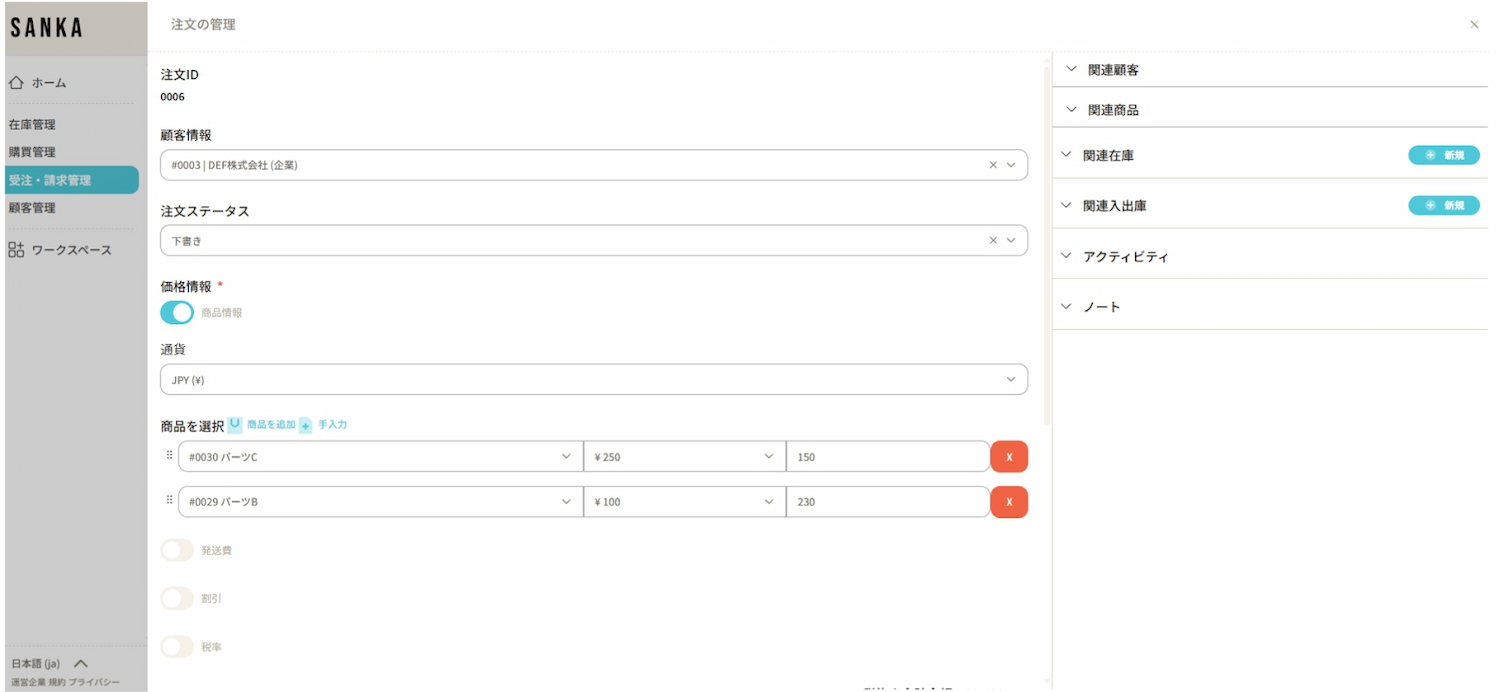Screen dimensions: 1500x692
Task: Clear the order status value
Action: 993,240
